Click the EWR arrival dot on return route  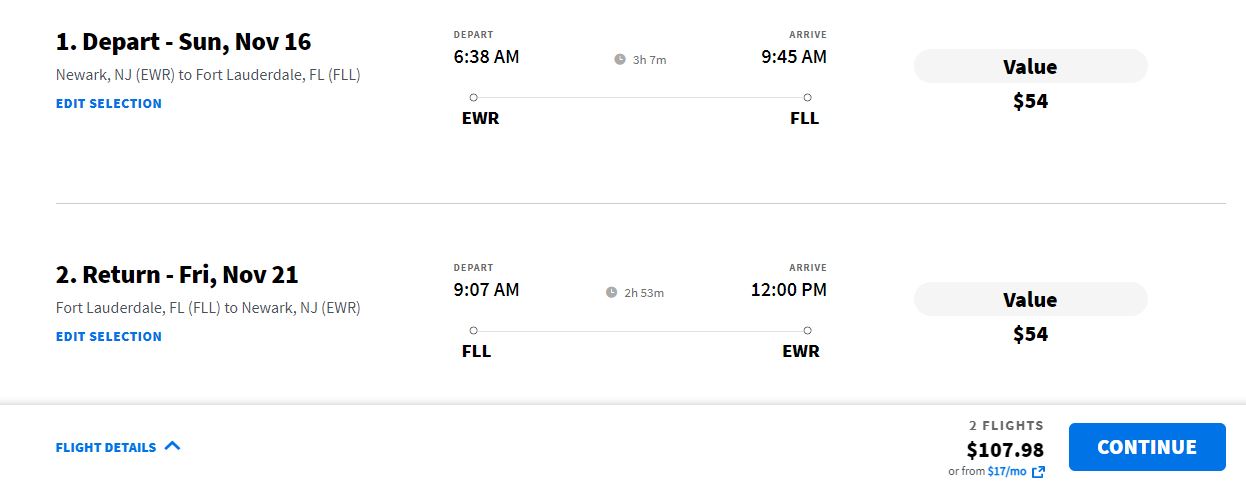click(x=807, y=330)
